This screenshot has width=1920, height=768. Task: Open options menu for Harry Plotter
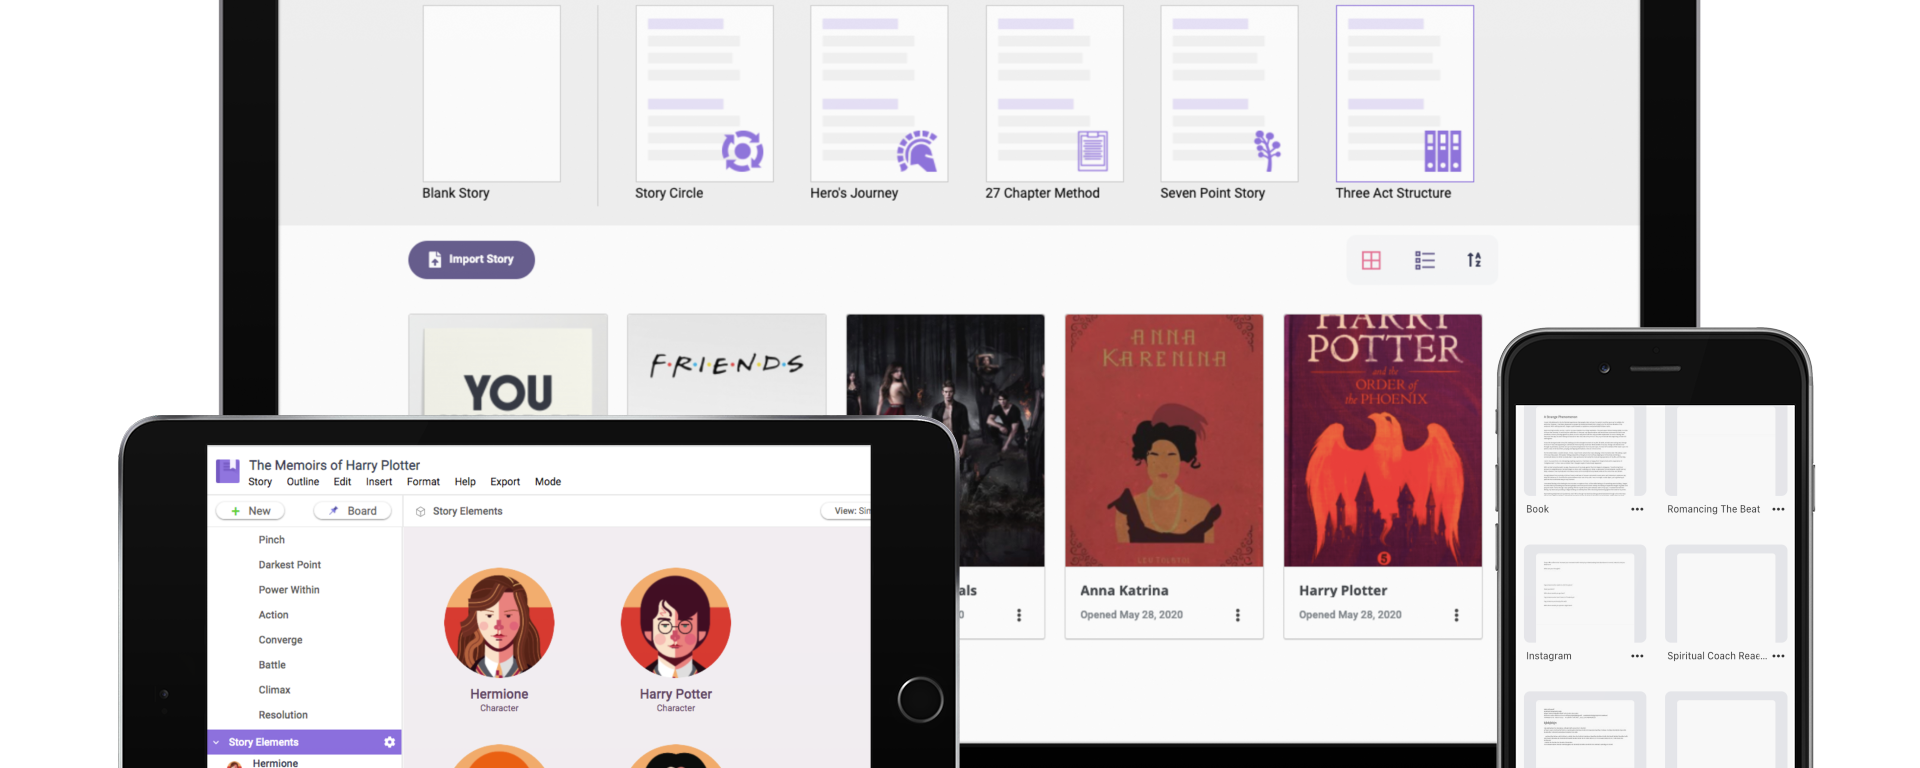pos(1456,615)
